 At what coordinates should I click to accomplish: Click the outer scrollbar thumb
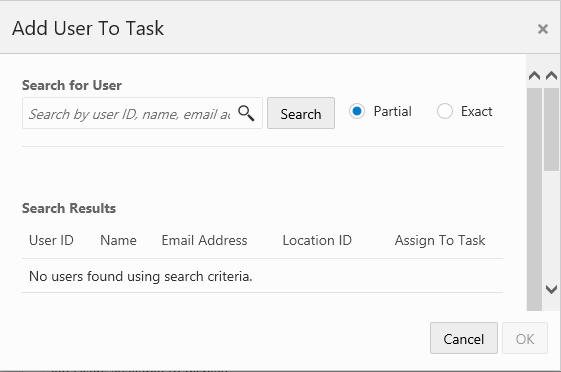[x=551, y=129]
